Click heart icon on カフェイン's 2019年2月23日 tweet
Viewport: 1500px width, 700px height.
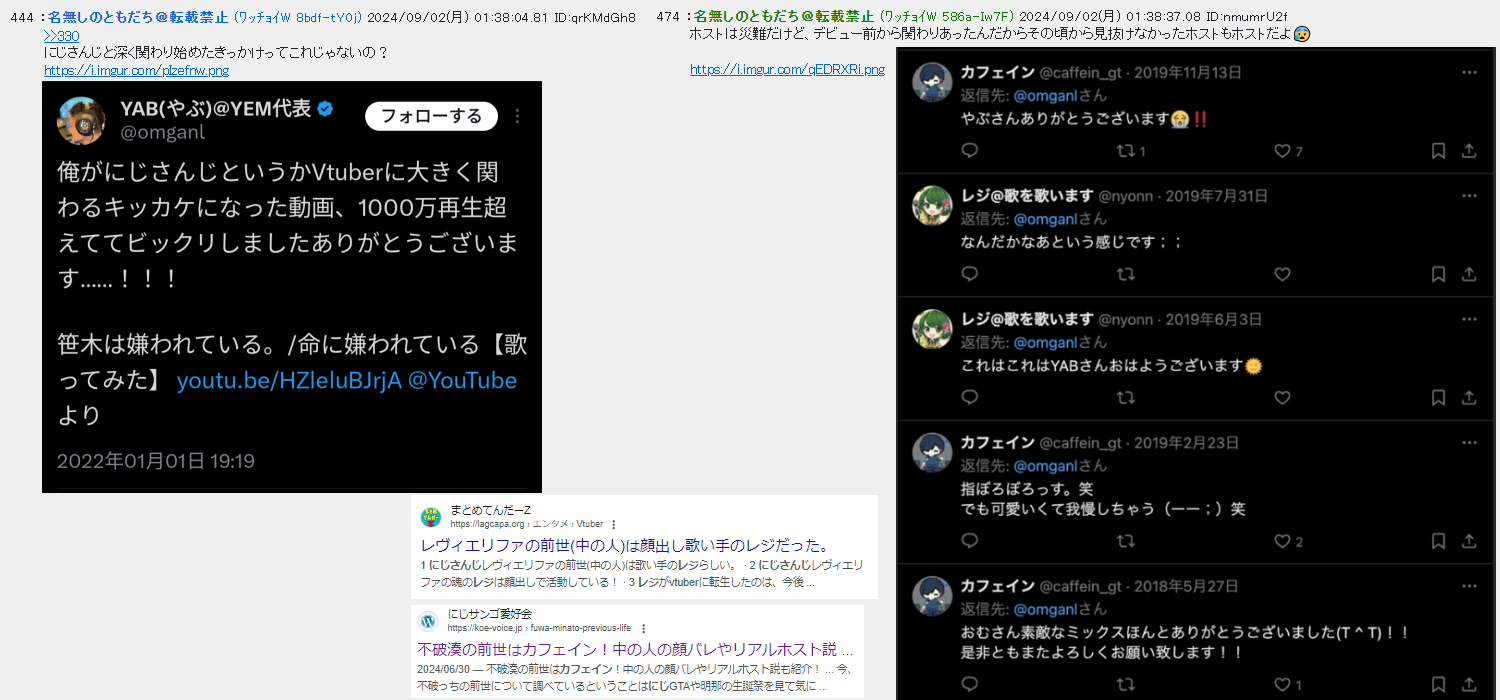1282,541
